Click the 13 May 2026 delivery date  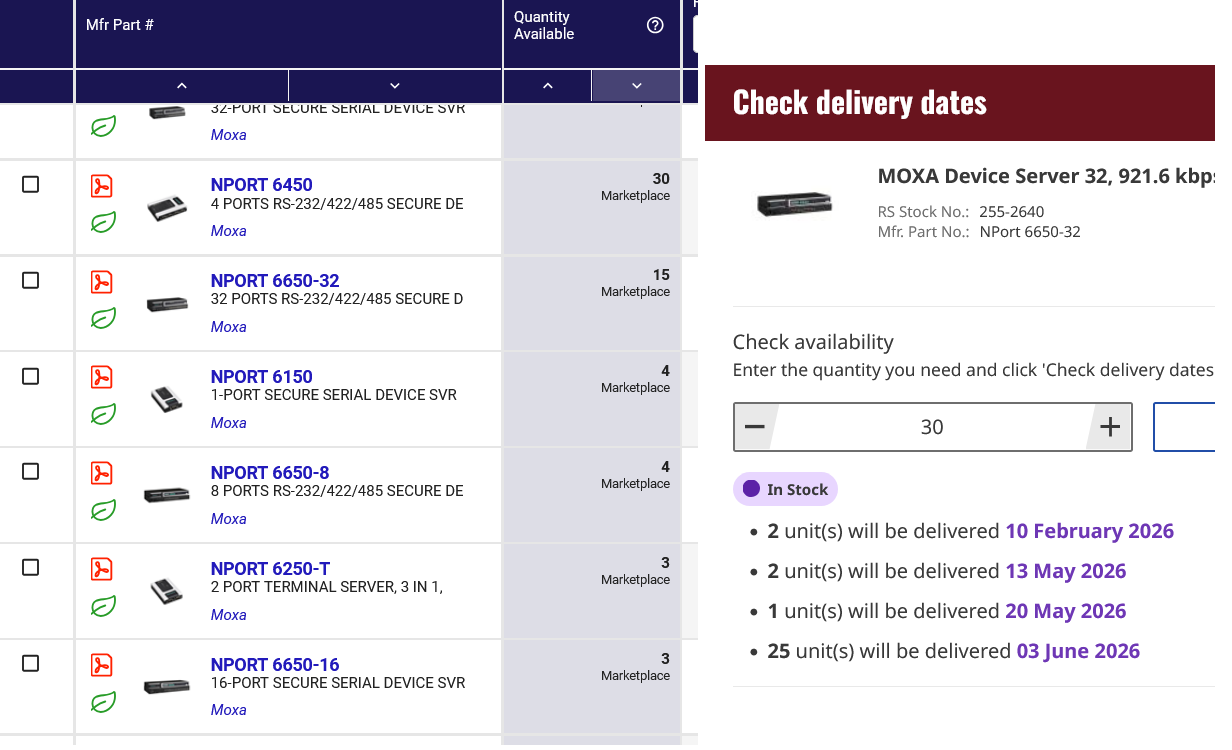pyautogui.click(x=1065, y=571)
